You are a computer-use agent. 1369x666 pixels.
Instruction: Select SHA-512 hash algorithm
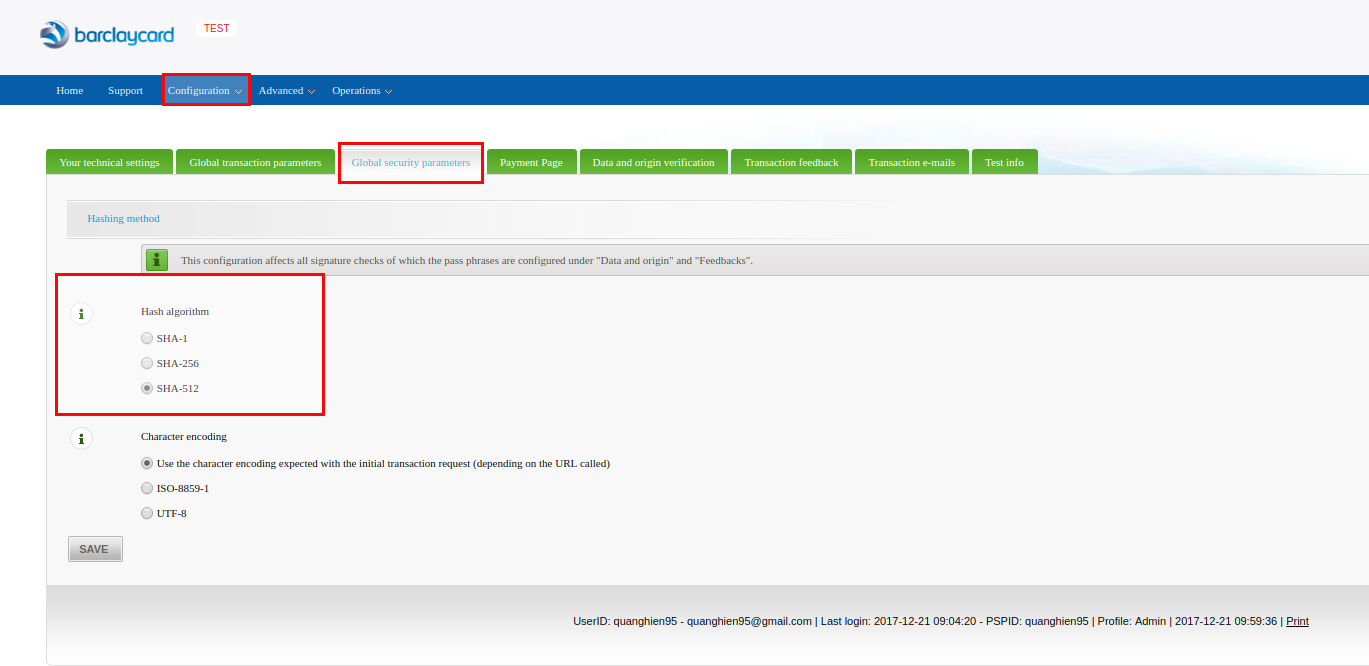click(147, 388)
